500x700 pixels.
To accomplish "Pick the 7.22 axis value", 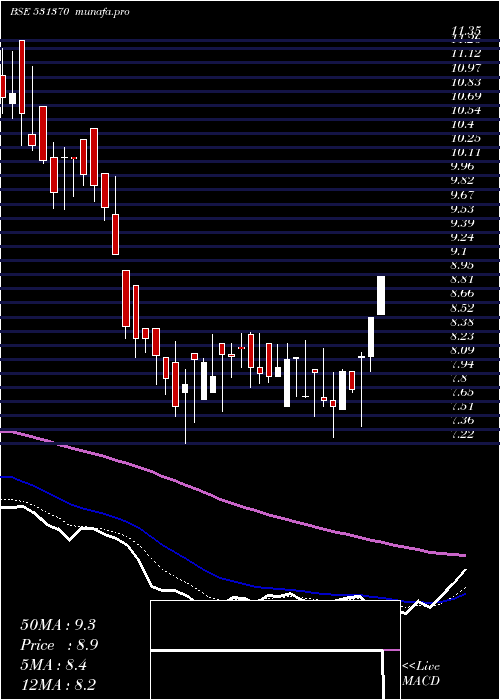I will [x=462, y=433].
